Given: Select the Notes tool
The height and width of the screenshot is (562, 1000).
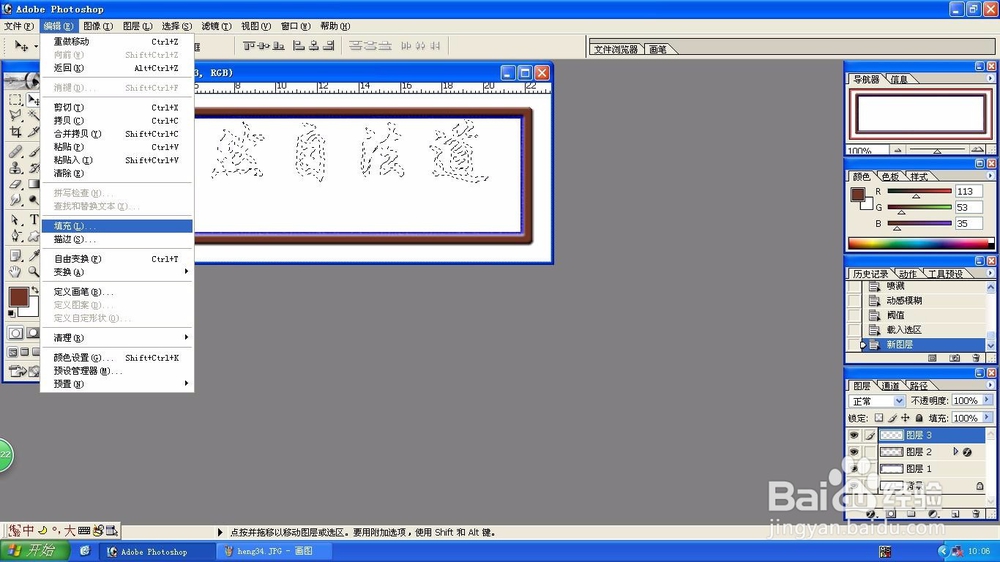Looking at the screenshot, I should click(15, 256).
